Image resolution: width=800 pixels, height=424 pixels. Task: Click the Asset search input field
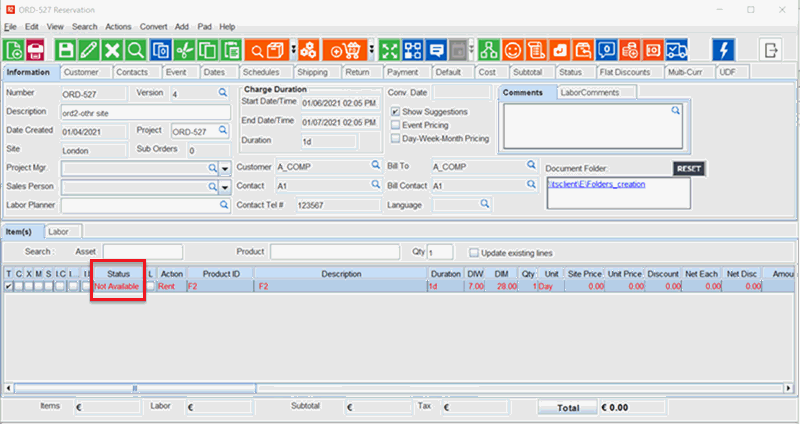click(142, 251)
